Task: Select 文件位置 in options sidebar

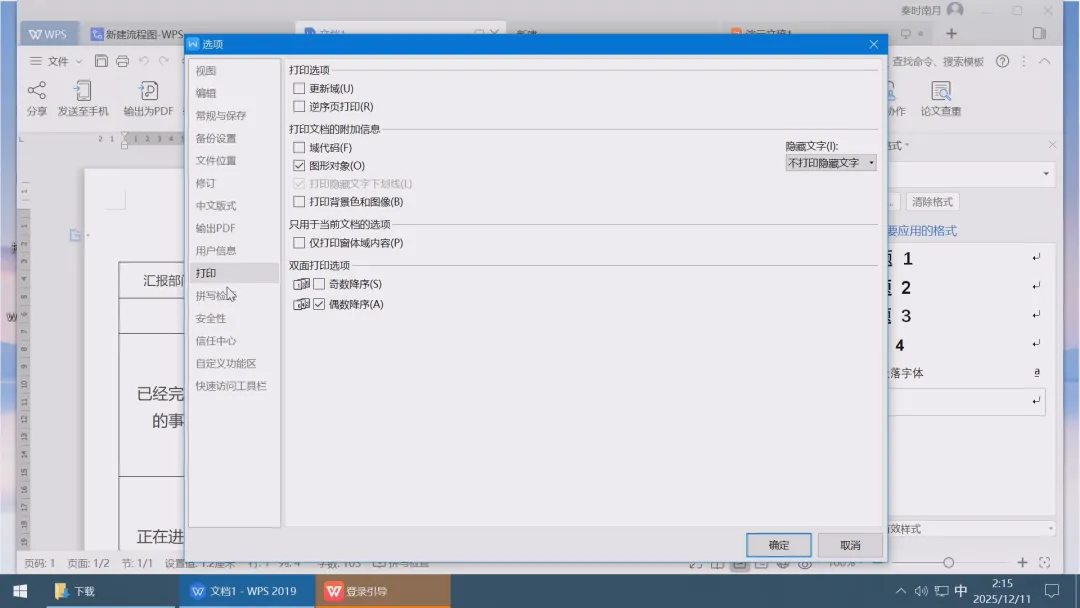Action: pyautogui.click(x=234, y=160)
